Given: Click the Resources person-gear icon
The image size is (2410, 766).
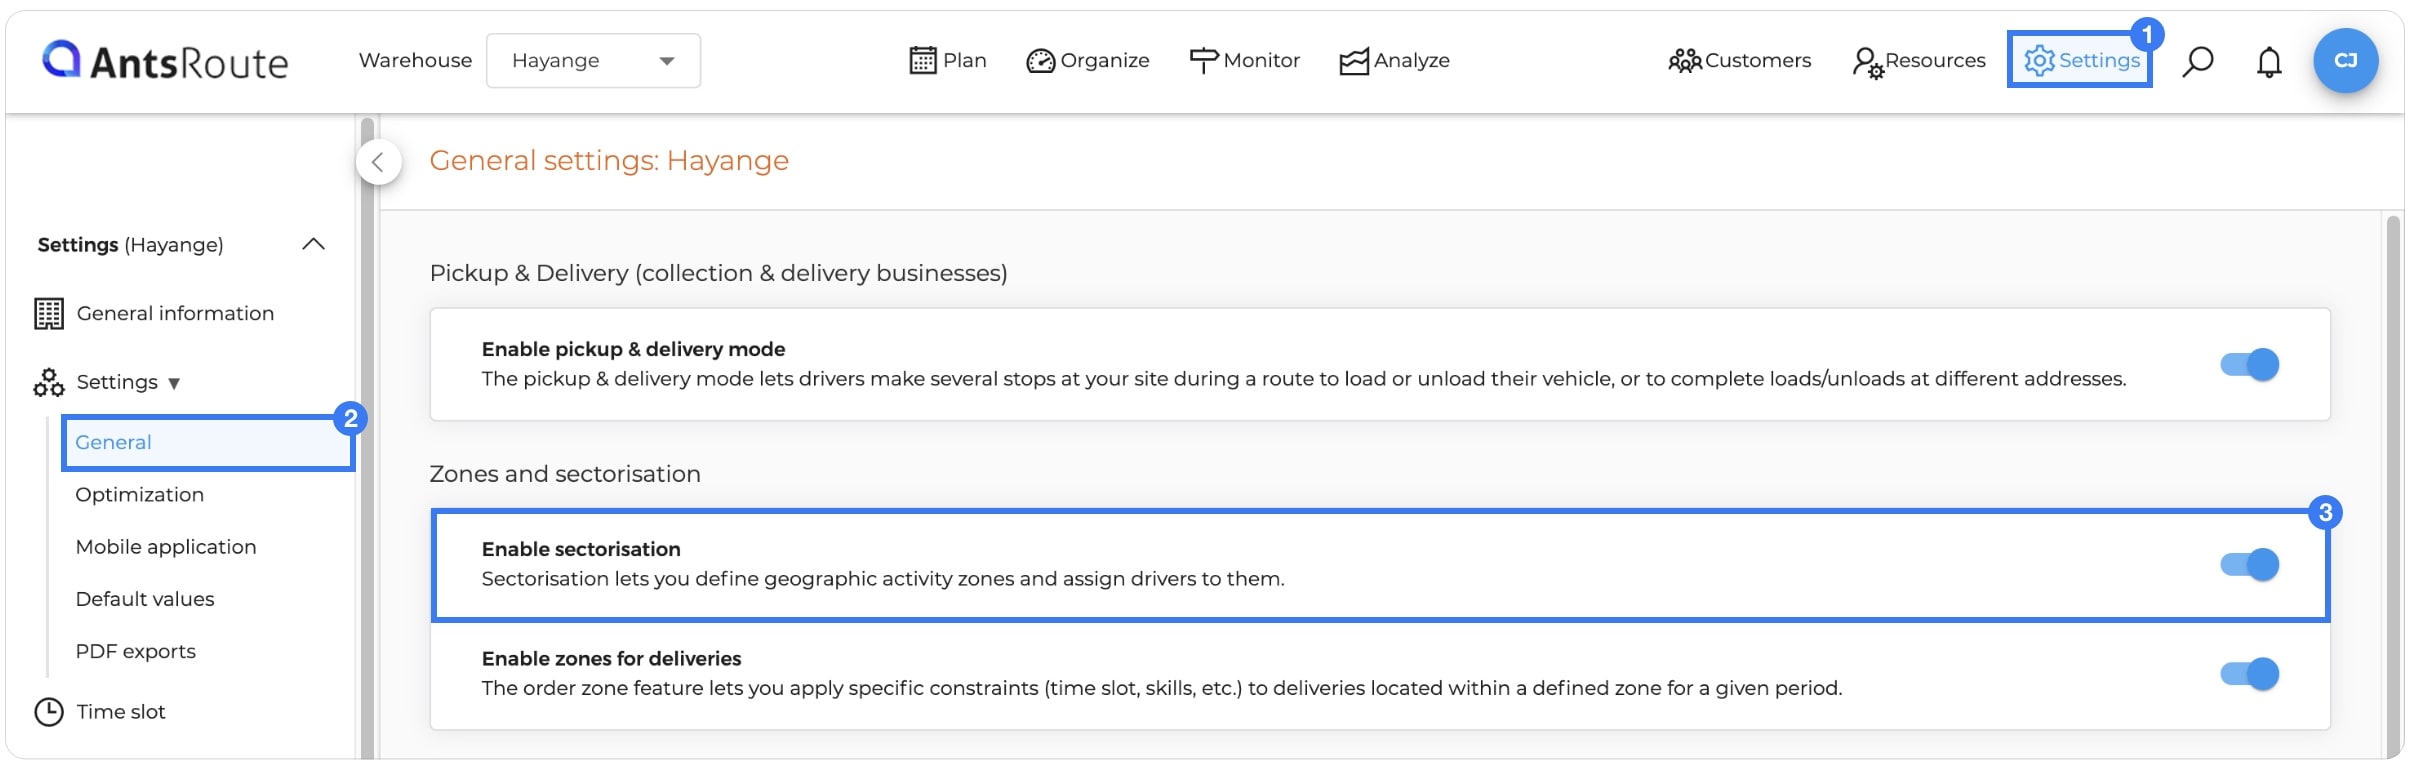Looking at the screenshot, I should click(1867, 63).
